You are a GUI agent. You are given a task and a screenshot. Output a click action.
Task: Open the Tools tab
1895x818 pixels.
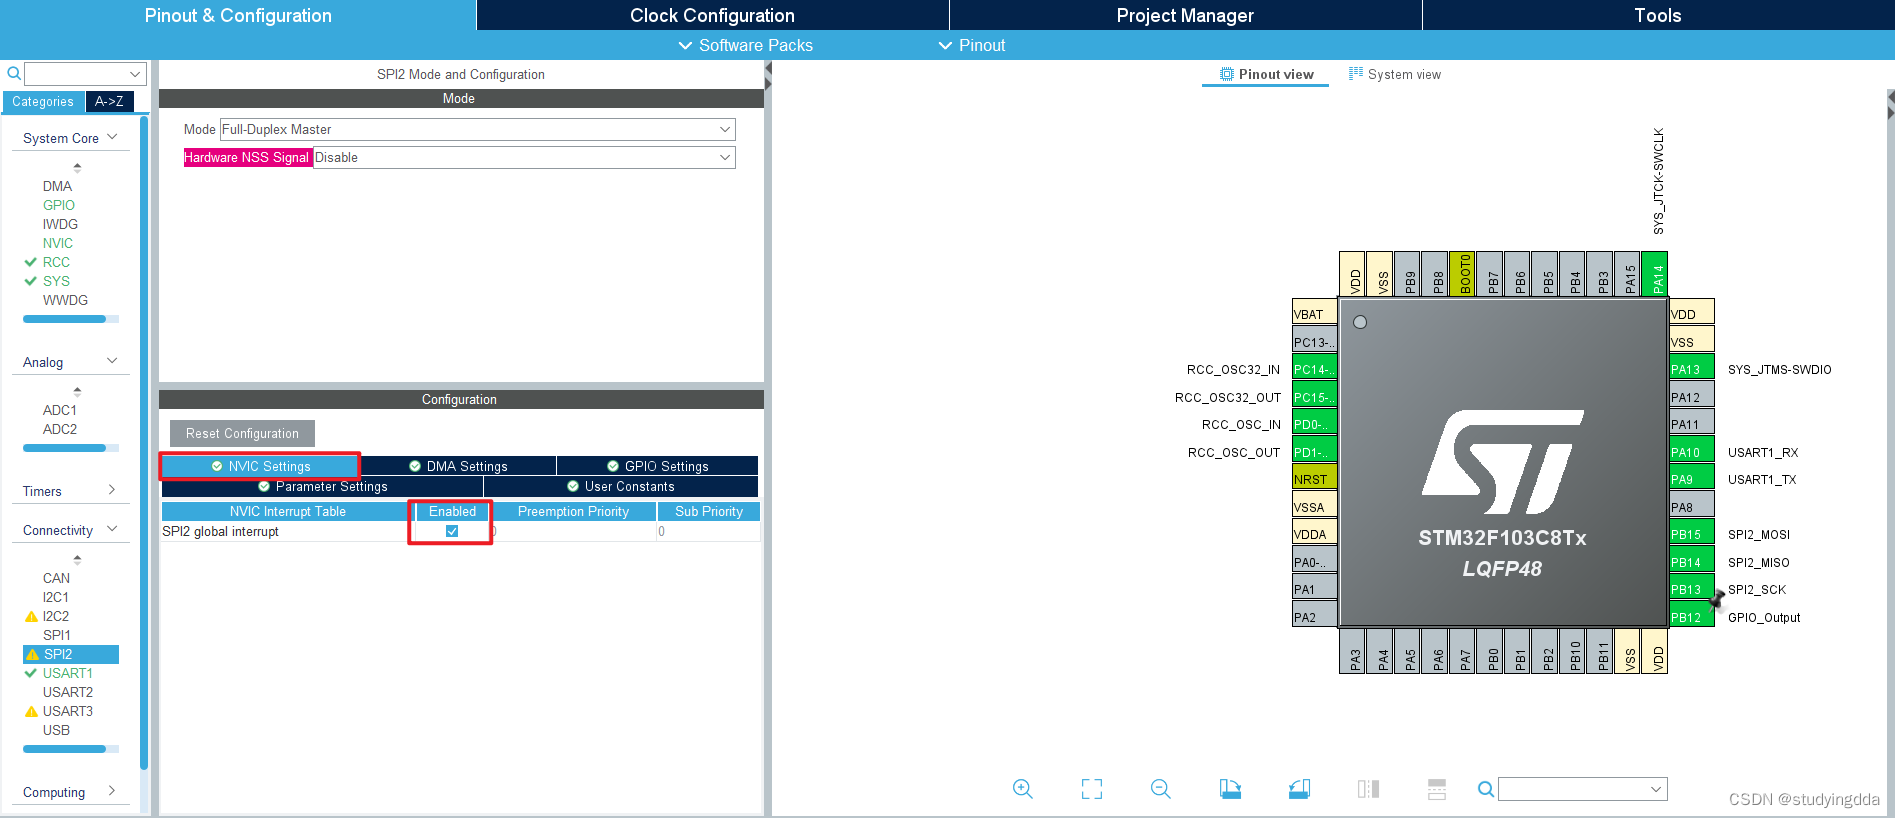pos(1658,15)
